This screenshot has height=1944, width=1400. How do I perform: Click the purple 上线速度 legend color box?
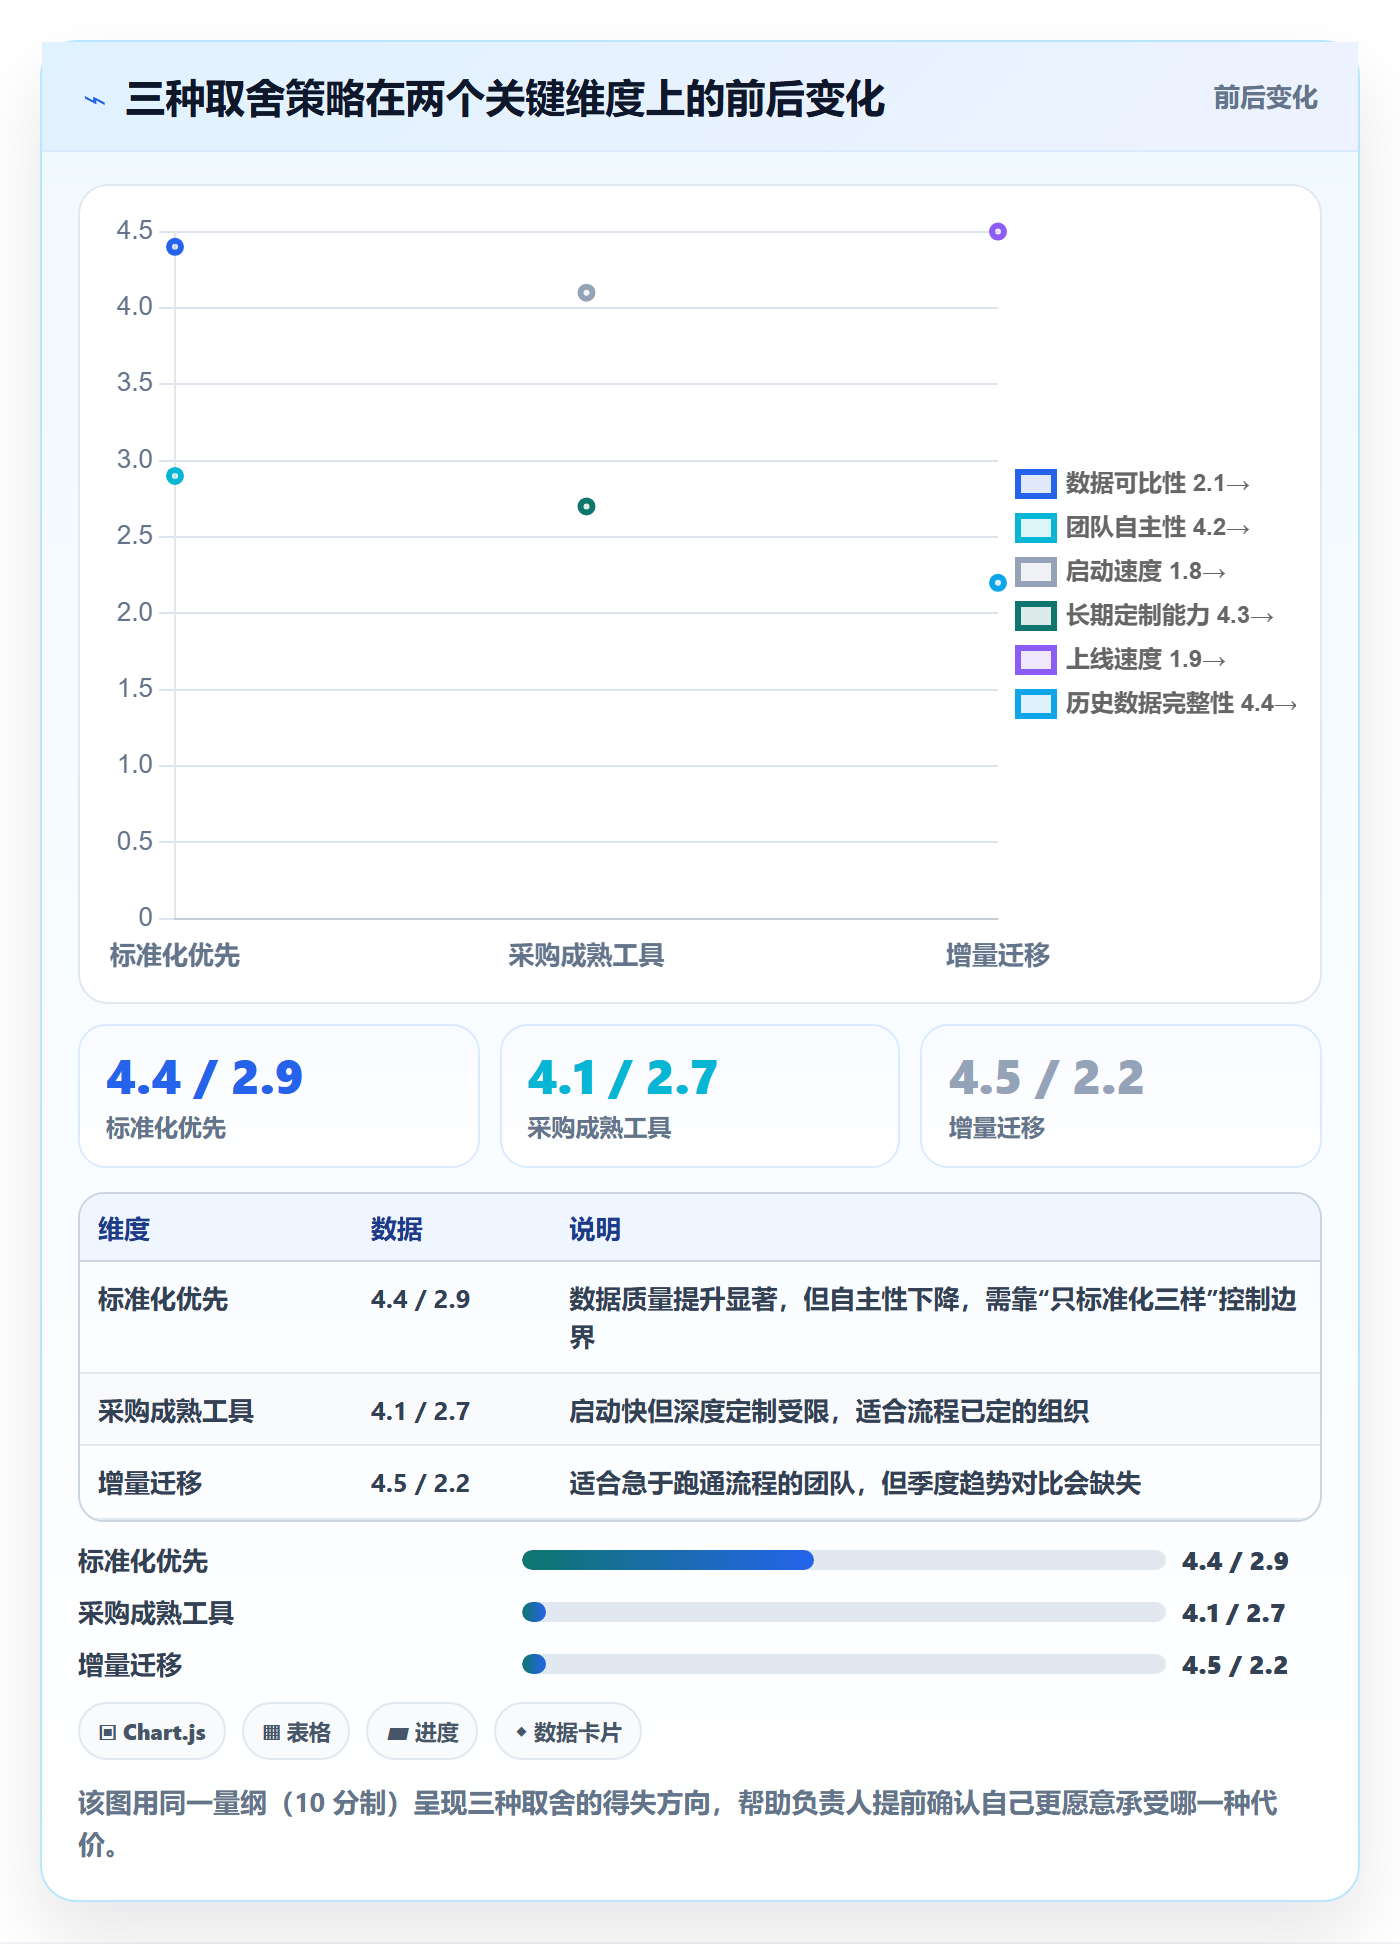[x=1035, y=660]
